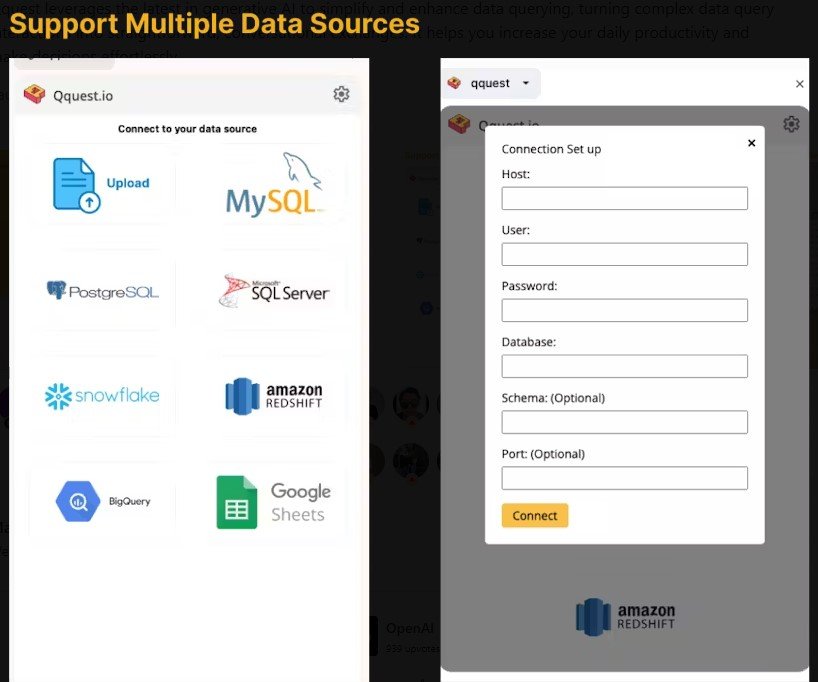Click the yellow Connect button

535,516
